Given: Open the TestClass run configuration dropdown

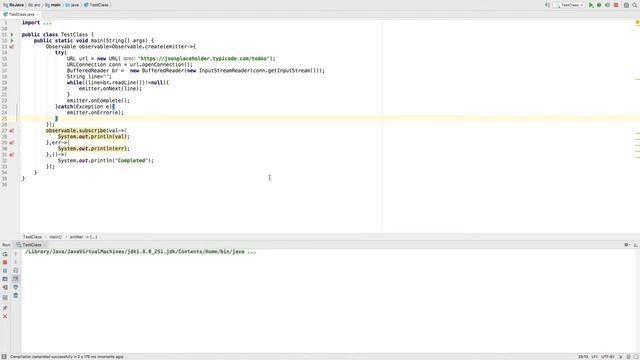Looking at the screenshot, I should [x=569, y=5].
